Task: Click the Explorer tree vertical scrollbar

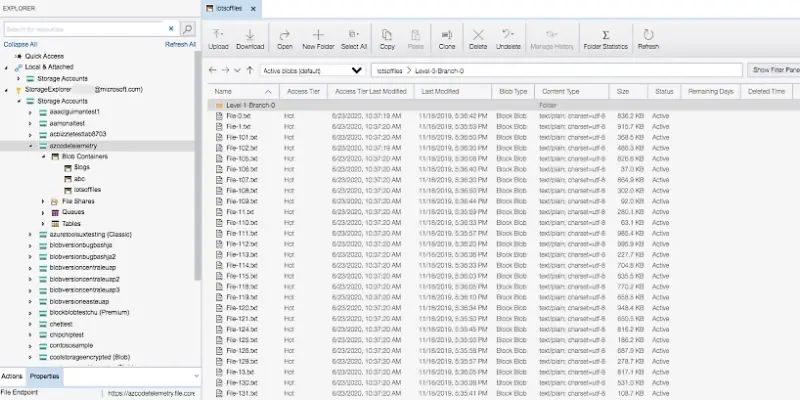Action: point(197,165)
